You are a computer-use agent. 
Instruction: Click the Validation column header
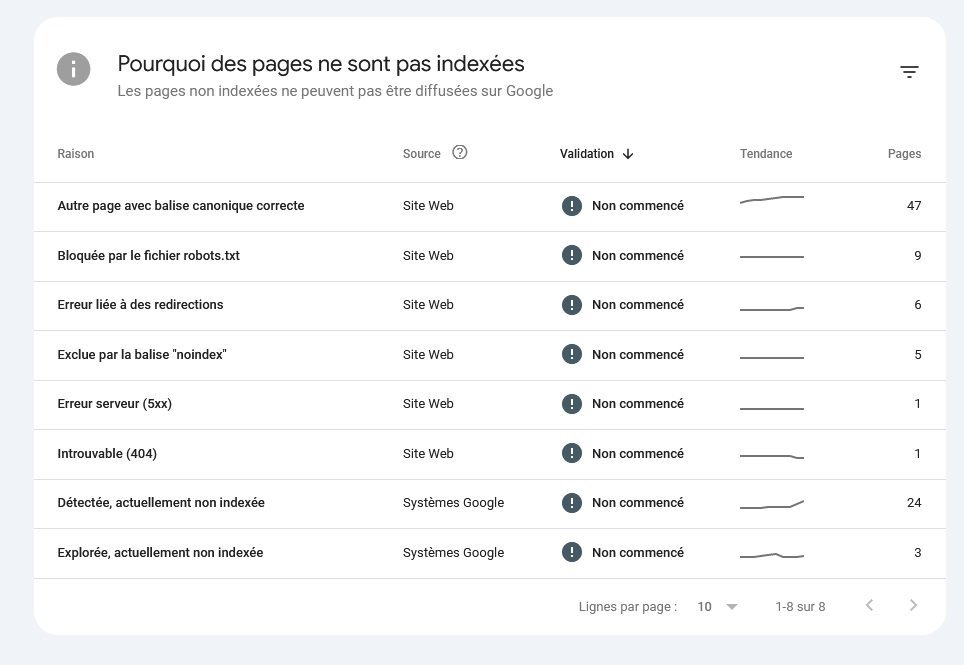pos(587,154)
